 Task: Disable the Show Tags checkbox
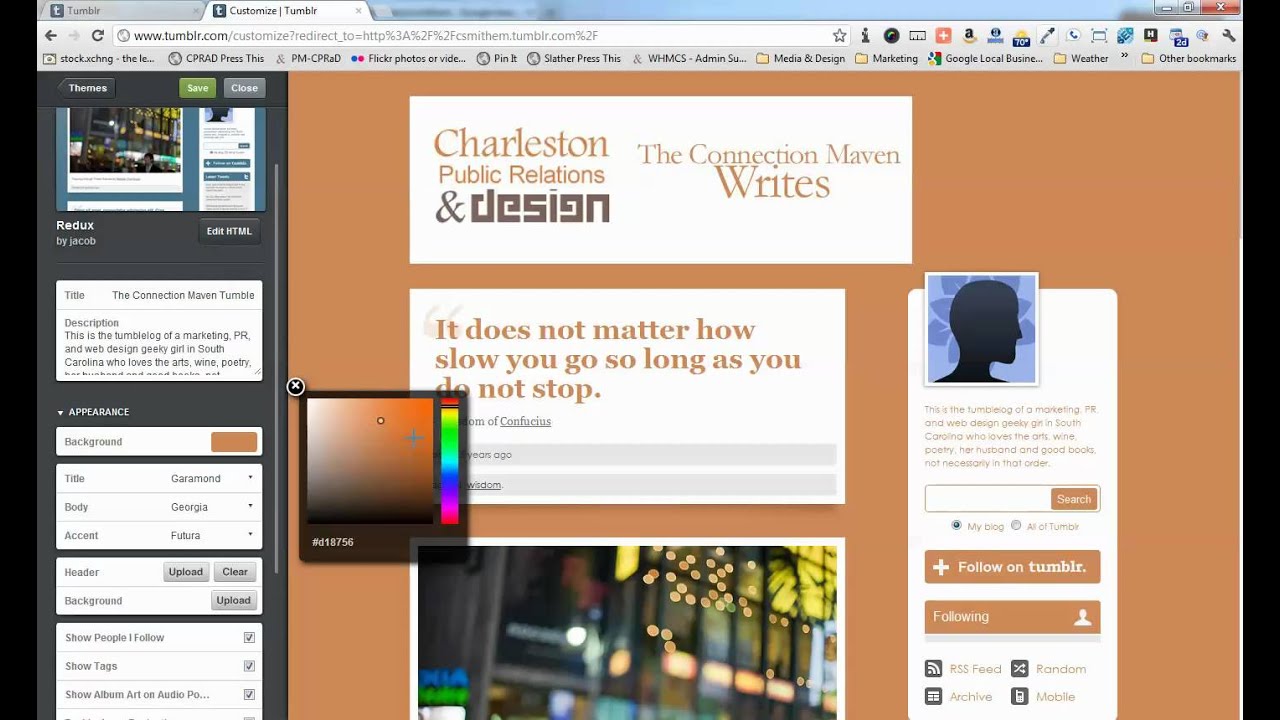pos(249,665)
